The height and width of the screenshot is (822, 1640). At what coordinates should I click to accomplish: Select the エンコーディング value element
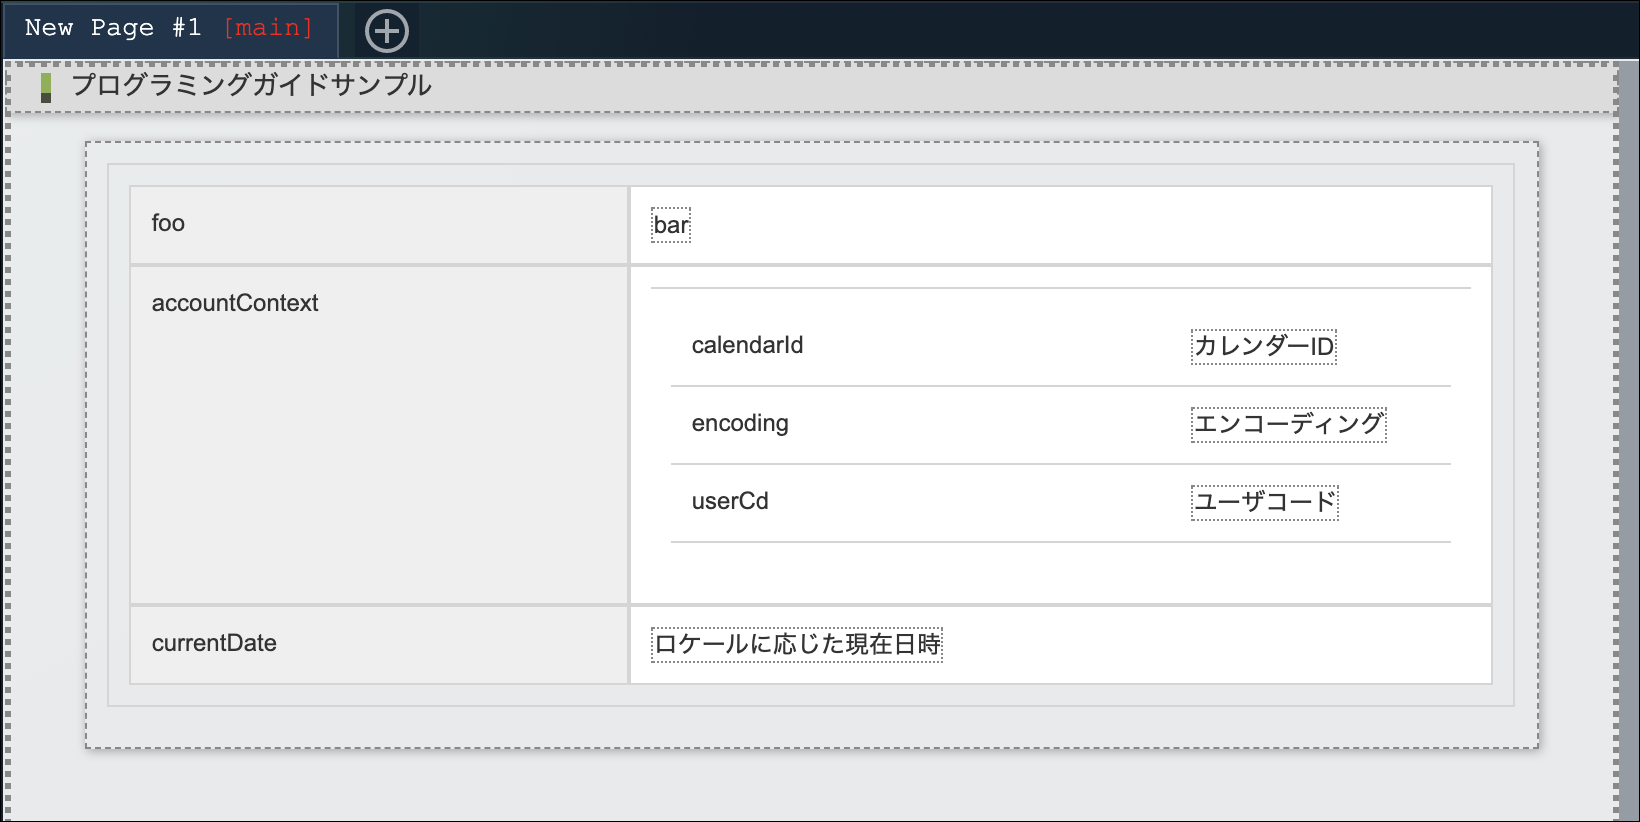coord(1289,424)
